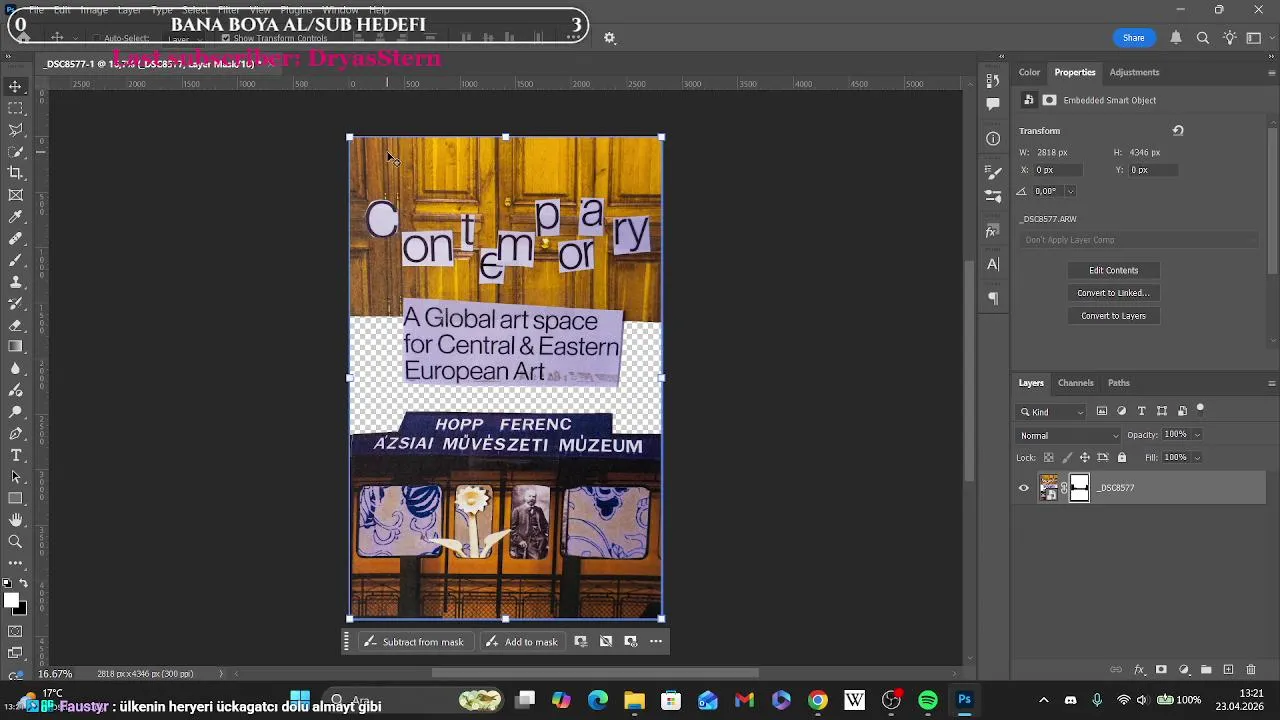
Task: Open the Edit Toolbar three-dots menu
Action: (x=15, y=563)
